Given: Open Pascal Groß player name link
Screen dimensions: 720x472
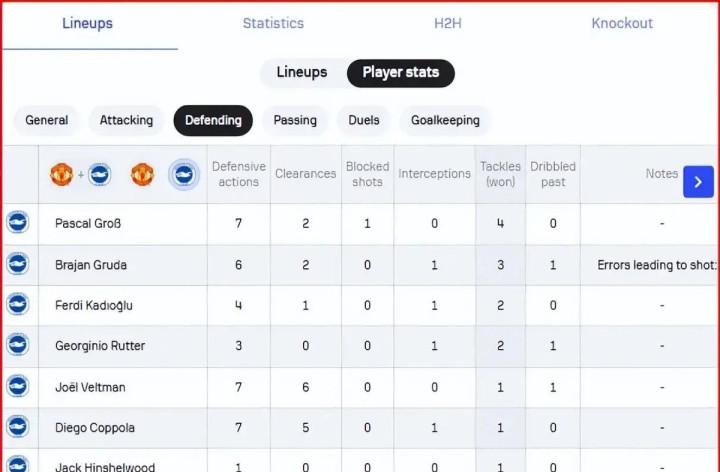Looking at the screenshot, I should pos(88,223).
